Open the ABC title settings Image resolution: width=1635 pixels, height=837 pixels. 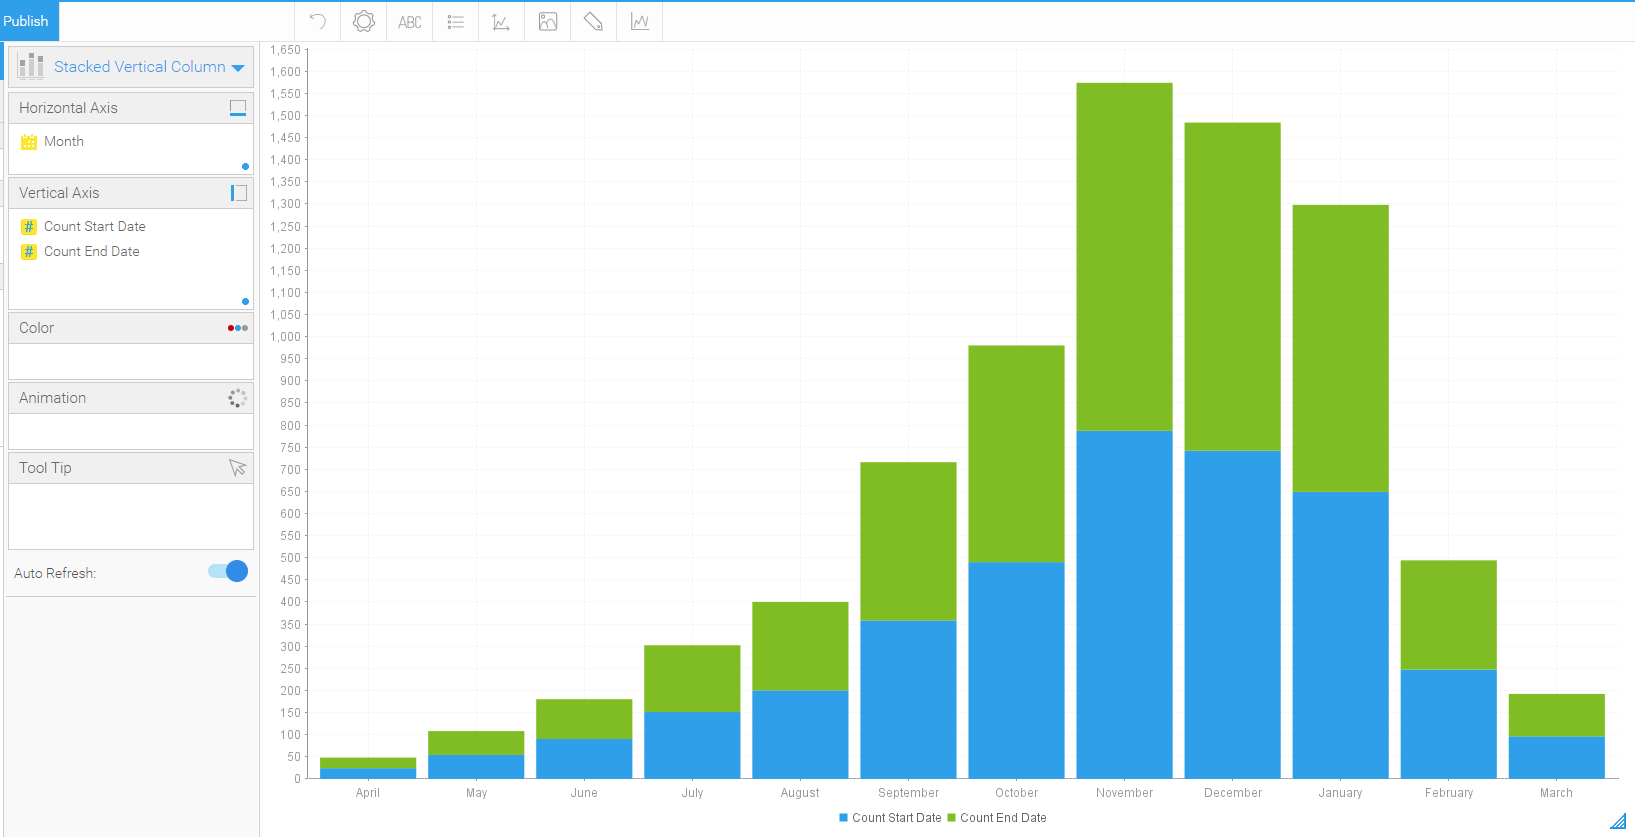(x=410, y=22)
